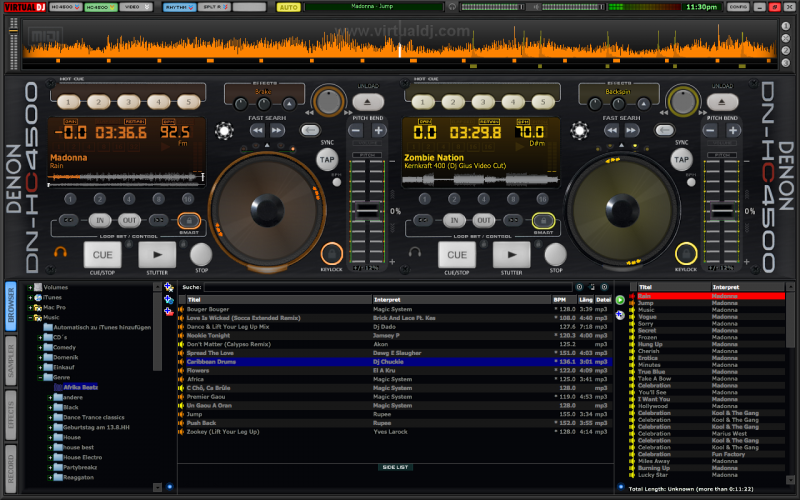Toggle 8-beat loop on right deck

(513, 199)
